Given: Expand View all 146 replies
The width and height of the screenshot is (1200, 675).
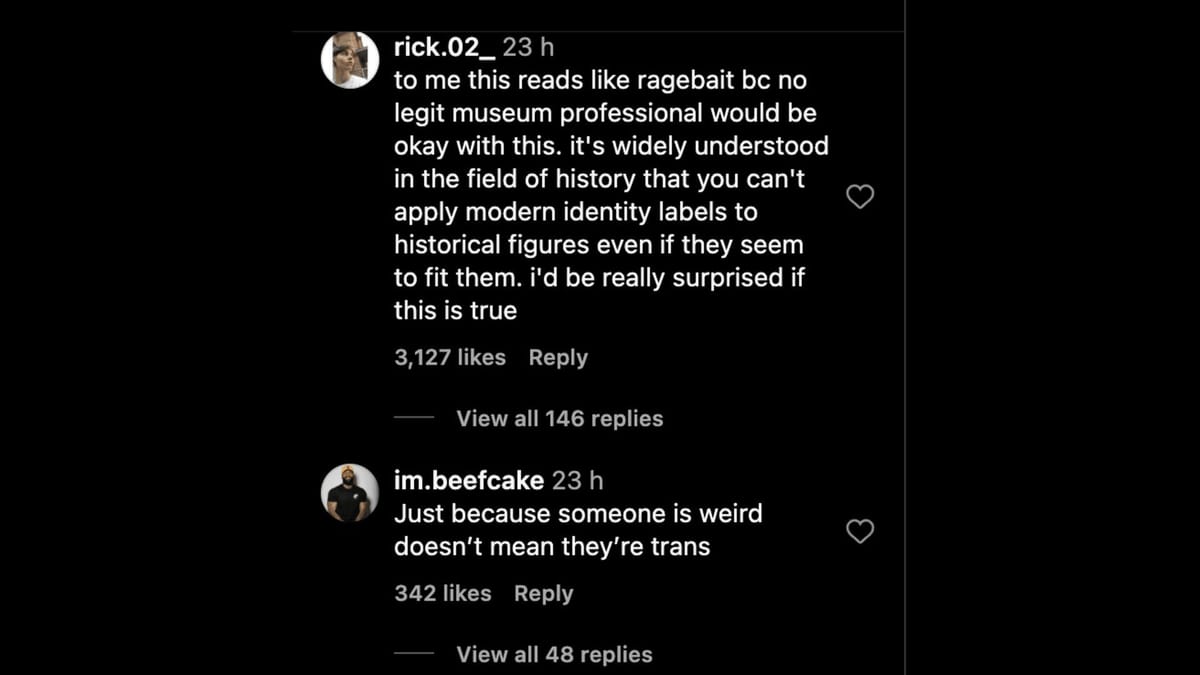Looking at the screenshot, I should 559,419.
